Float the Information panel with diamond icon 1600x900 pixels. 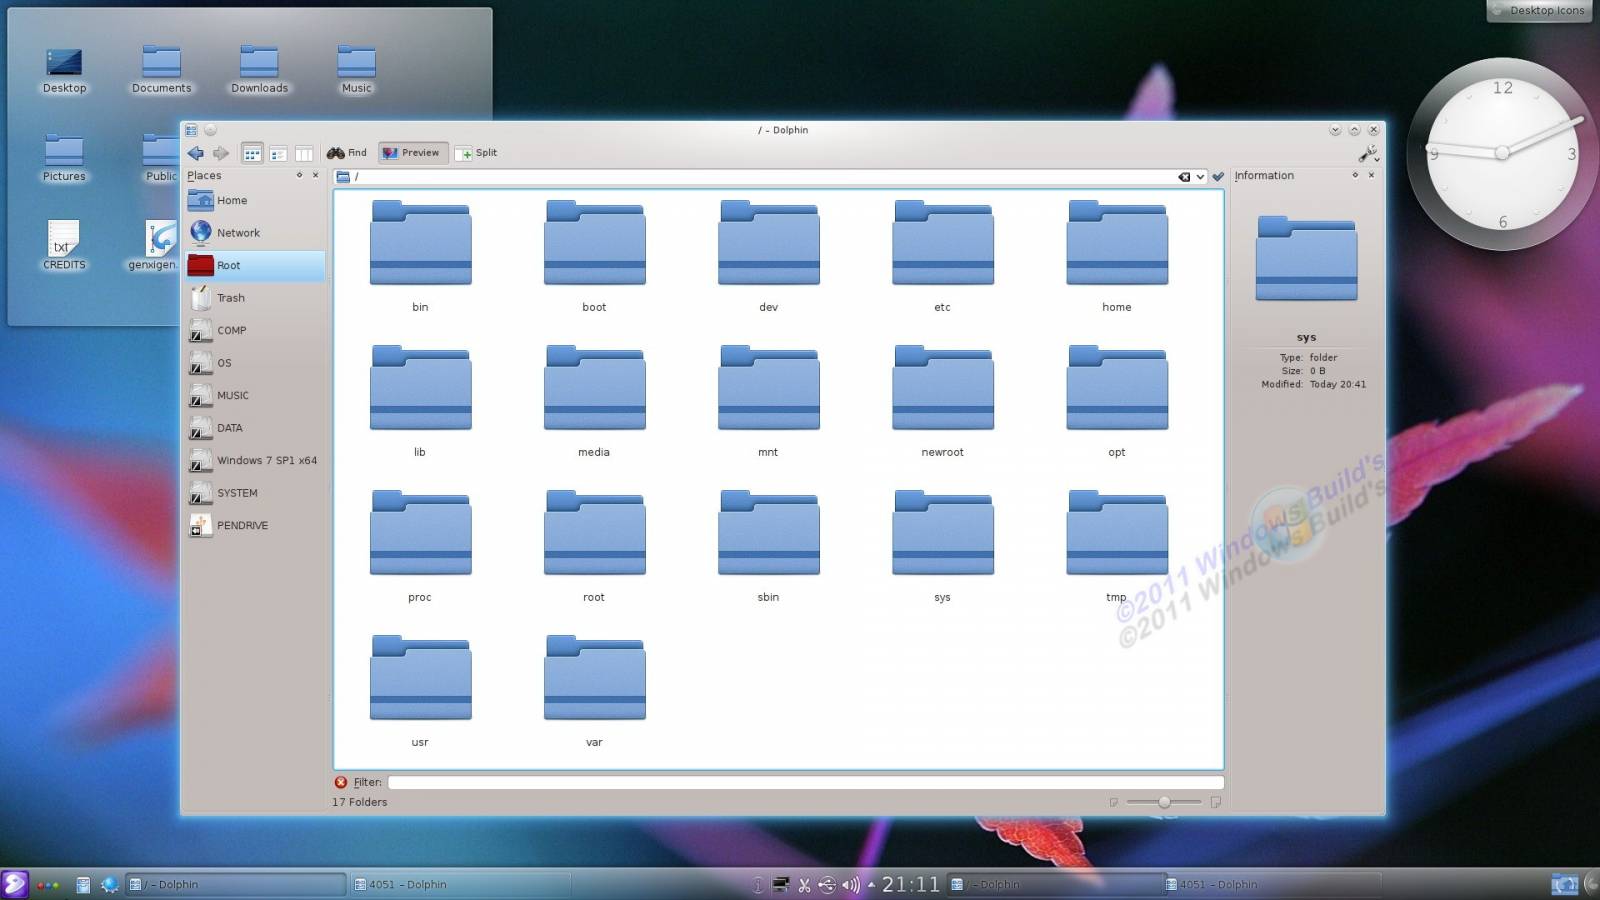point(1355,175)
